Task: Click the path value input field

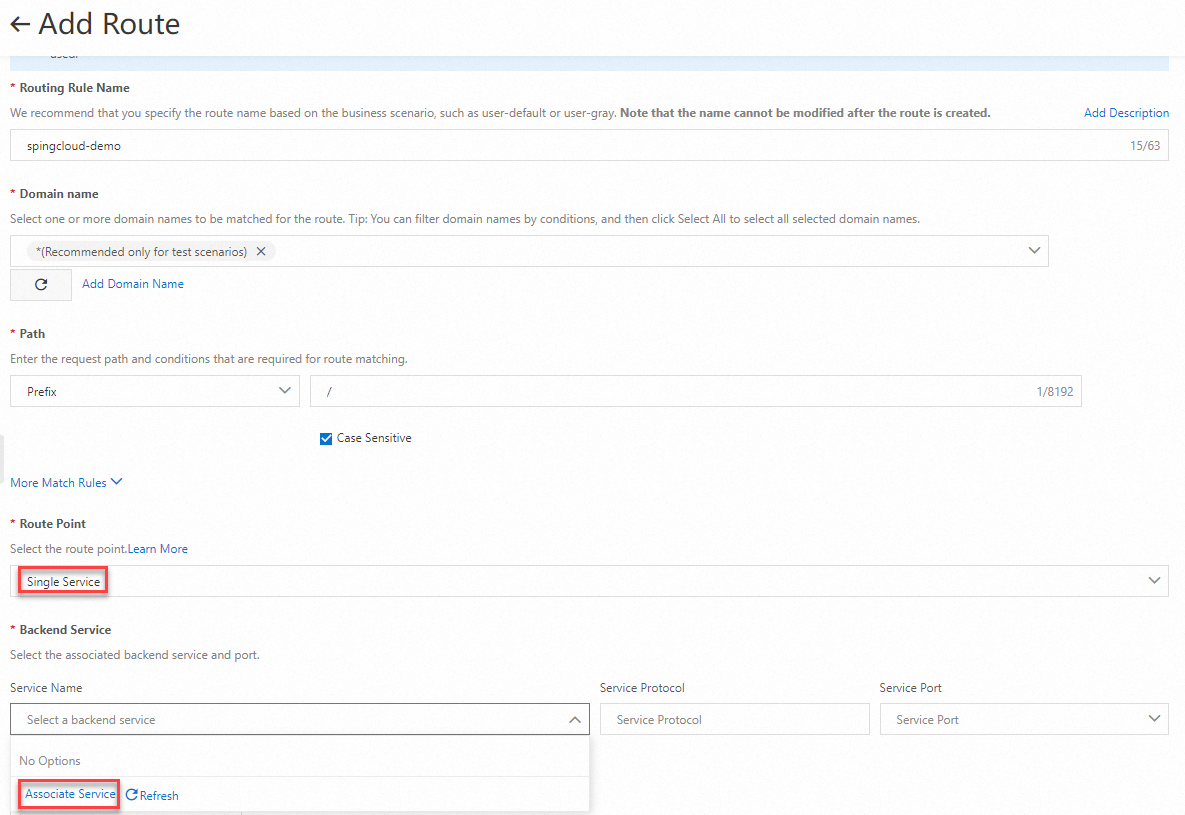Action: point(695,391)
